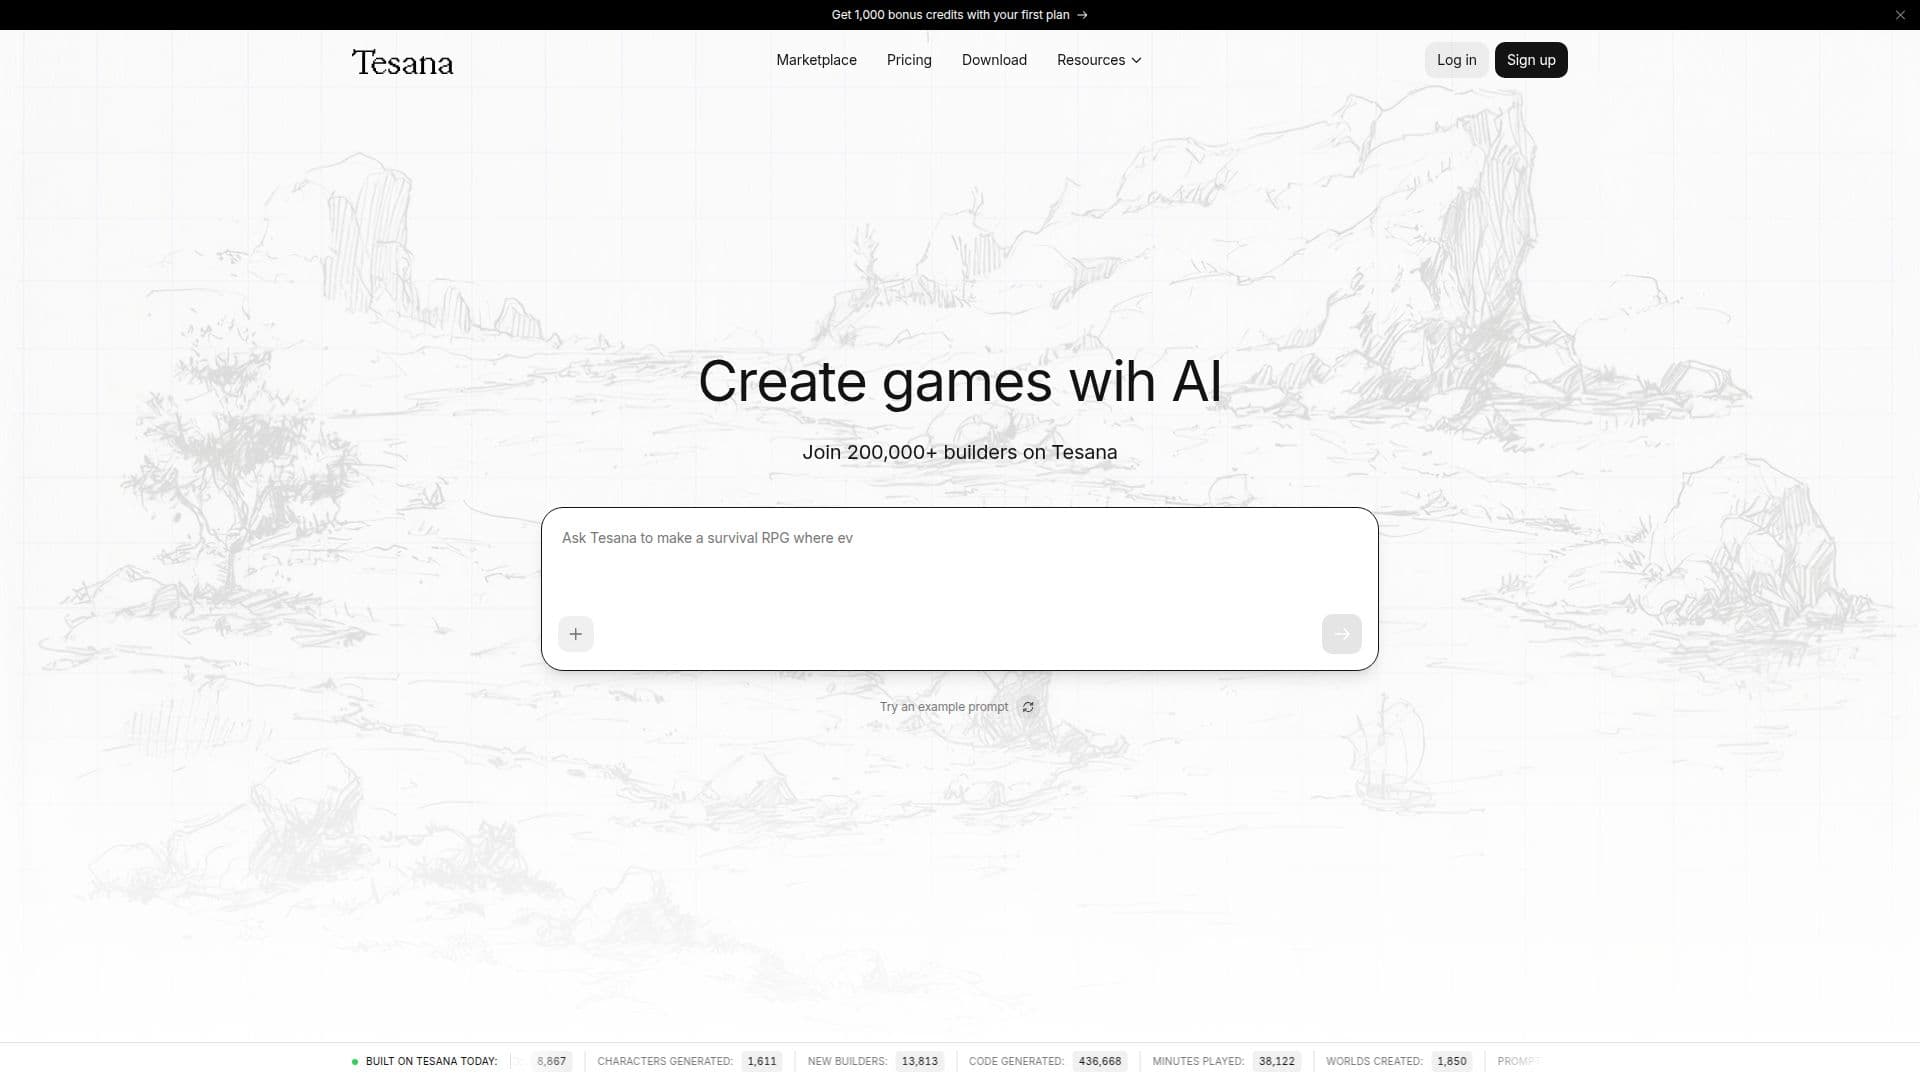Viewport: 1920px width, 1080px height.
Task: Click the Join 200,000+ builders subheading
Action: (x=960, y=452)
